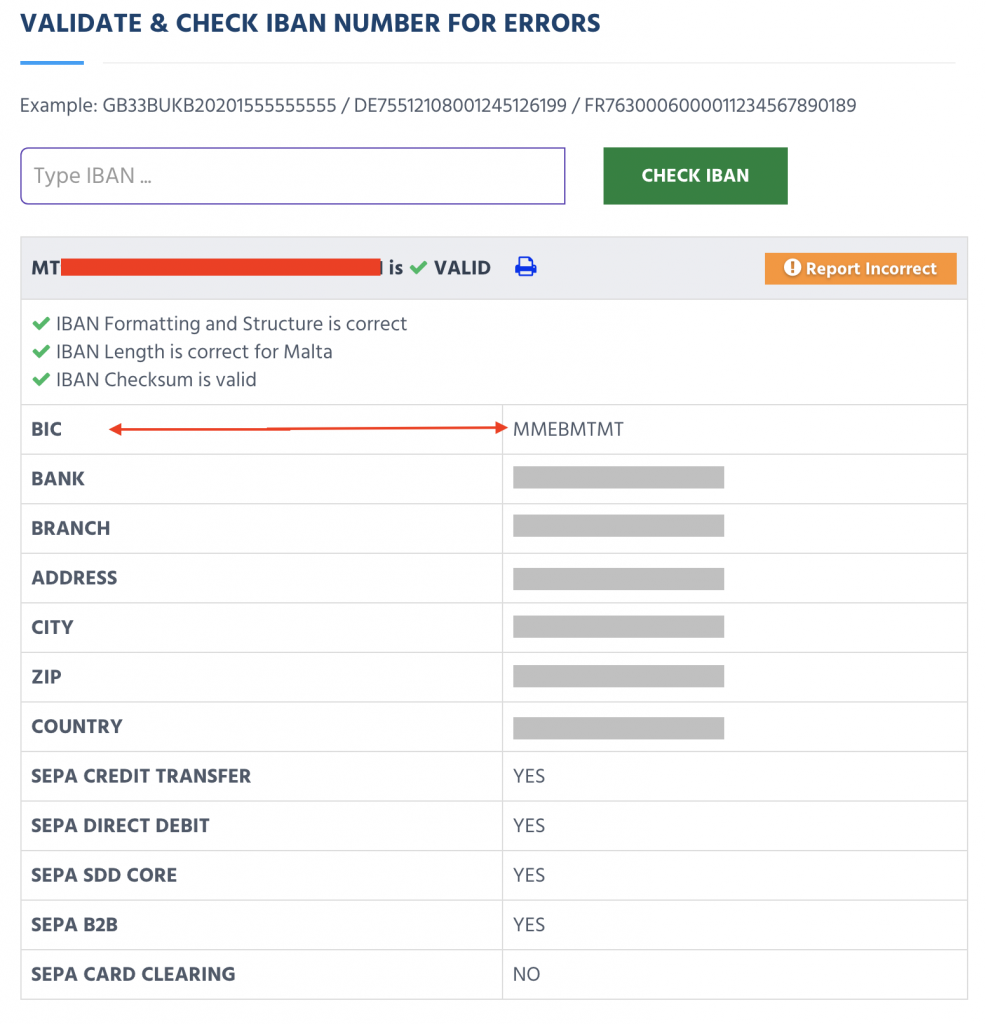Click the checkmark beside IBAN Length row

point(40,351)
